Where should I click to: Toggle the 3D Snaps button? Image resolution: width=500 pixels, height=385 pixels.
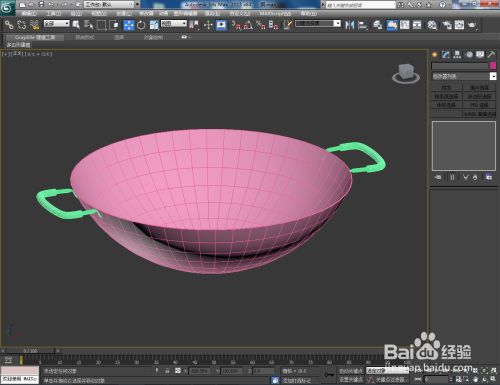tap(236, 25)
